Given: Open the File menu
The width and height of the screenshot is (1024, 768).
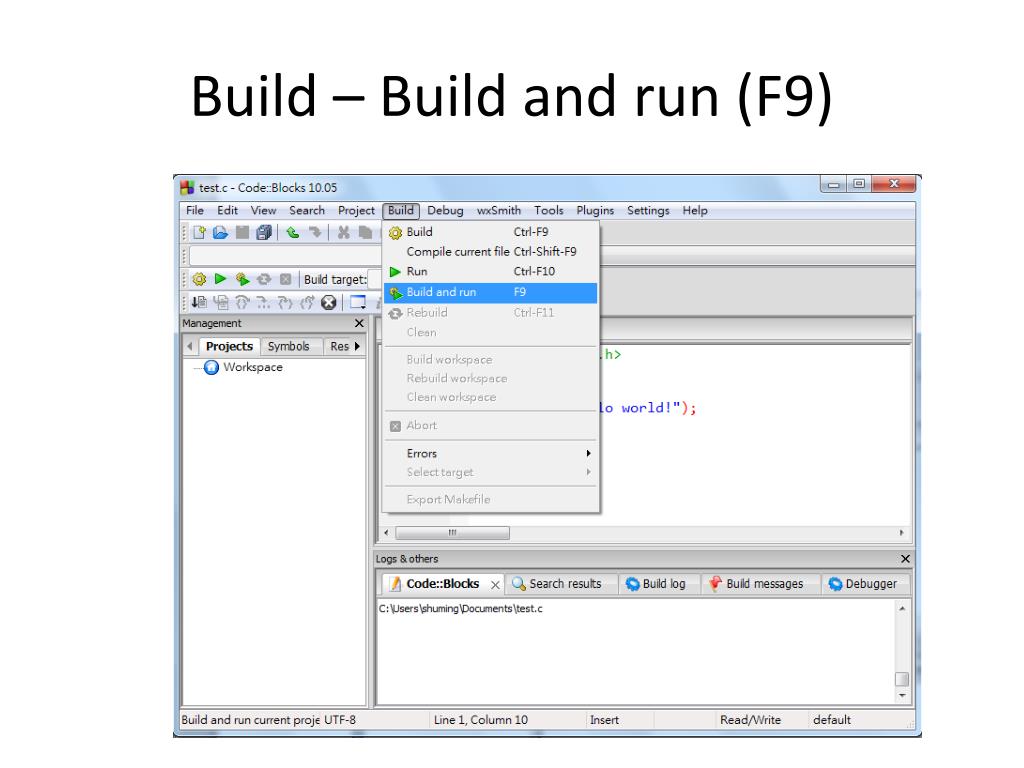Looking at the screenshot, I should (195, 210).
